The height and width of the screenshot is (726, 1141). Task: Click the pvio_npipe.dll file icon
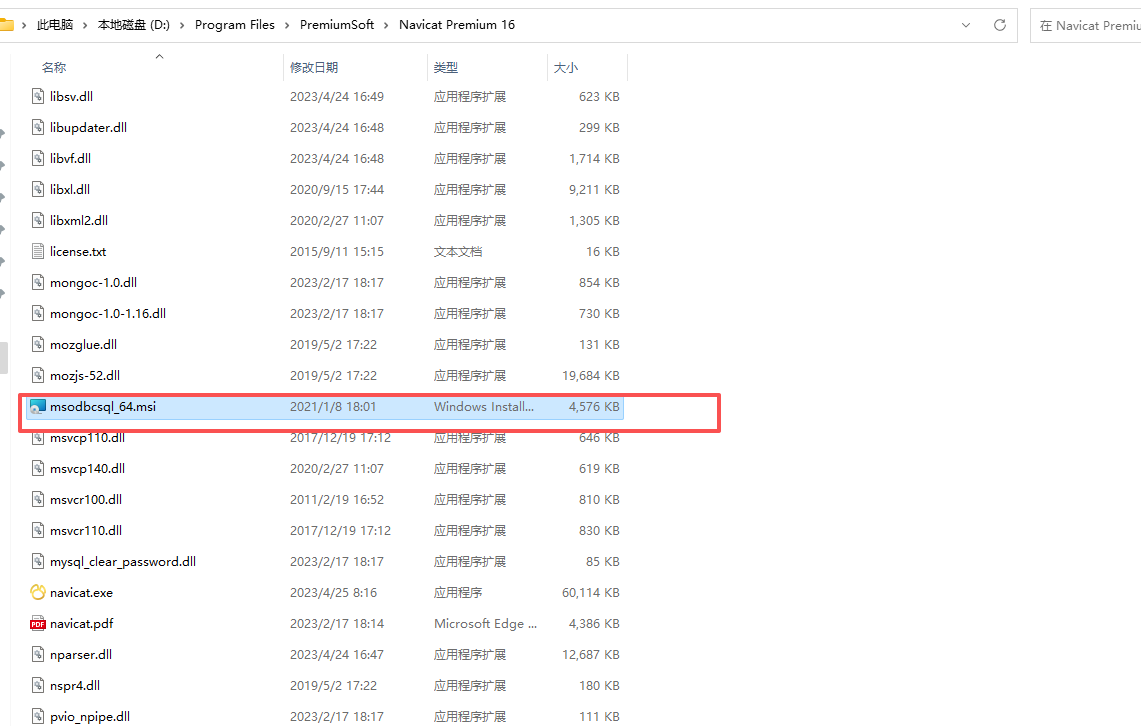coord(38,717)
